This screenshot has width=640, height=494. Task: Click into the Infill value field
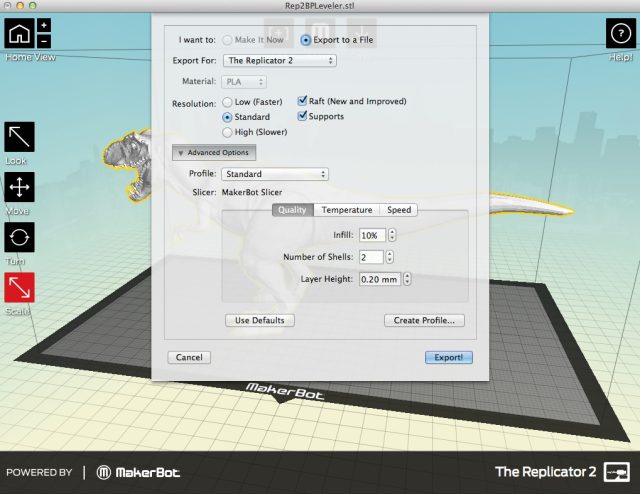click(372, 235)
